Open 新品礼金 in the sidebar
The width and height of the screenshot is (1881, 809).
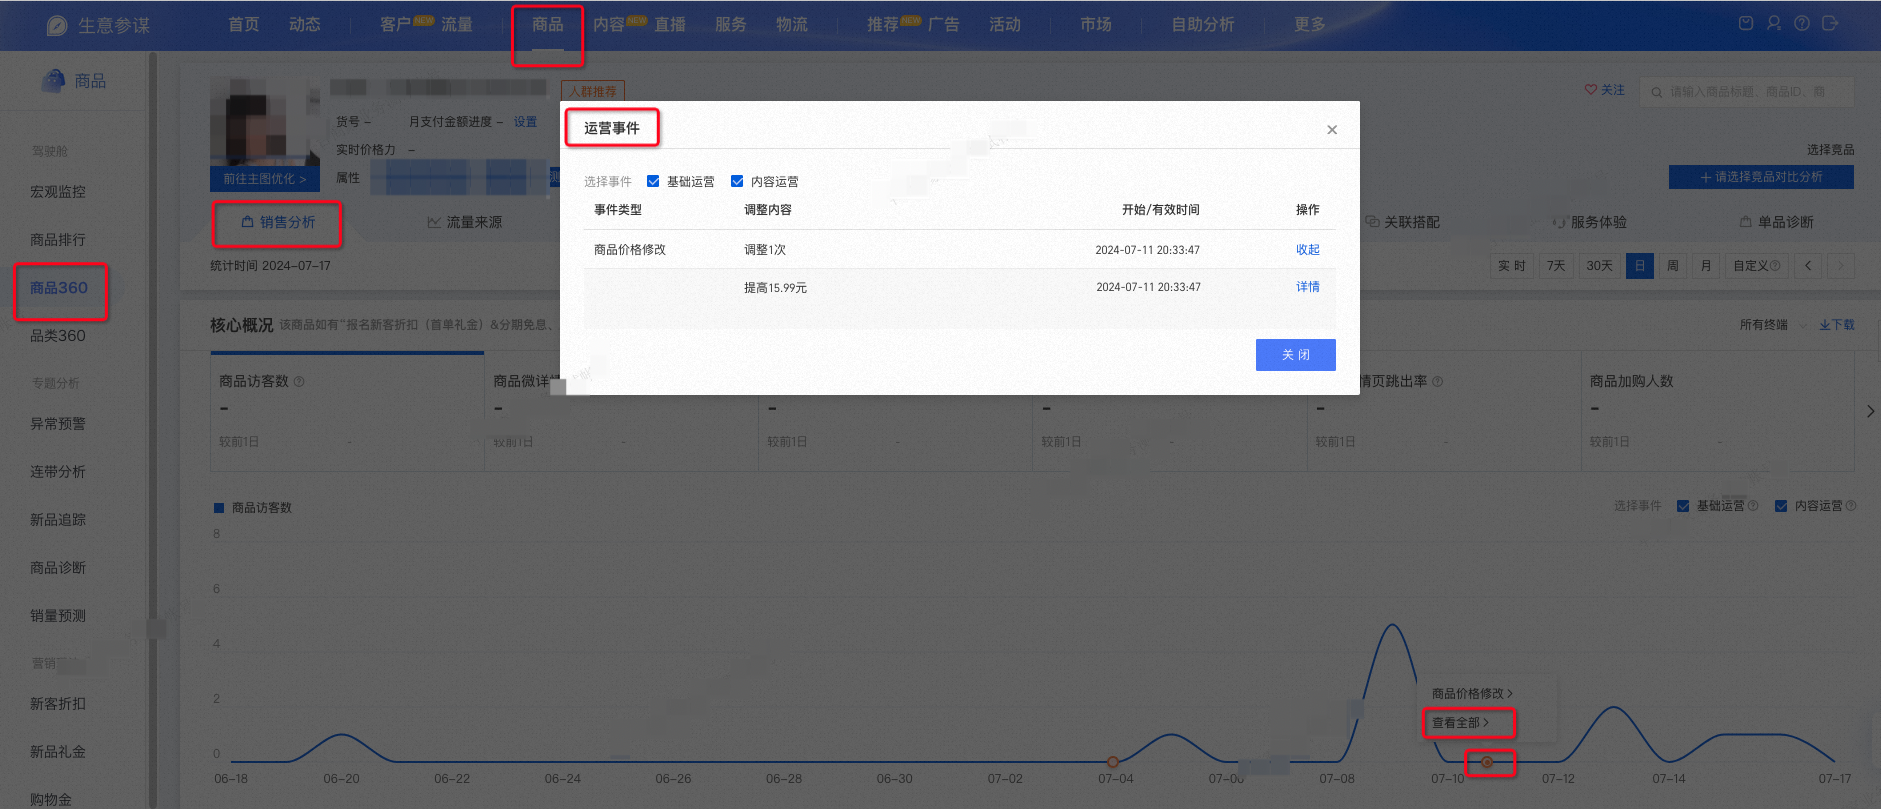(x=58, y=752)
